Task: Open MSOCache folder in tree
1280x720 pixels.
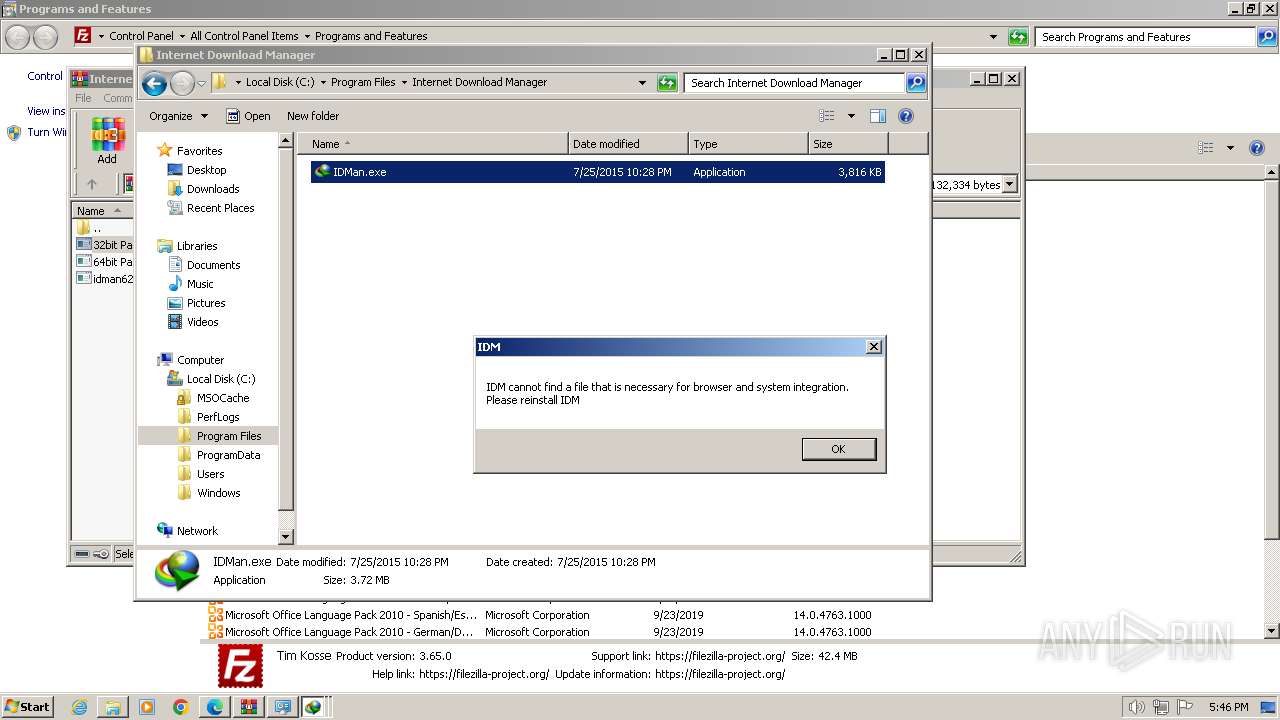Action: pyautogui.click(x=223, y=398)
